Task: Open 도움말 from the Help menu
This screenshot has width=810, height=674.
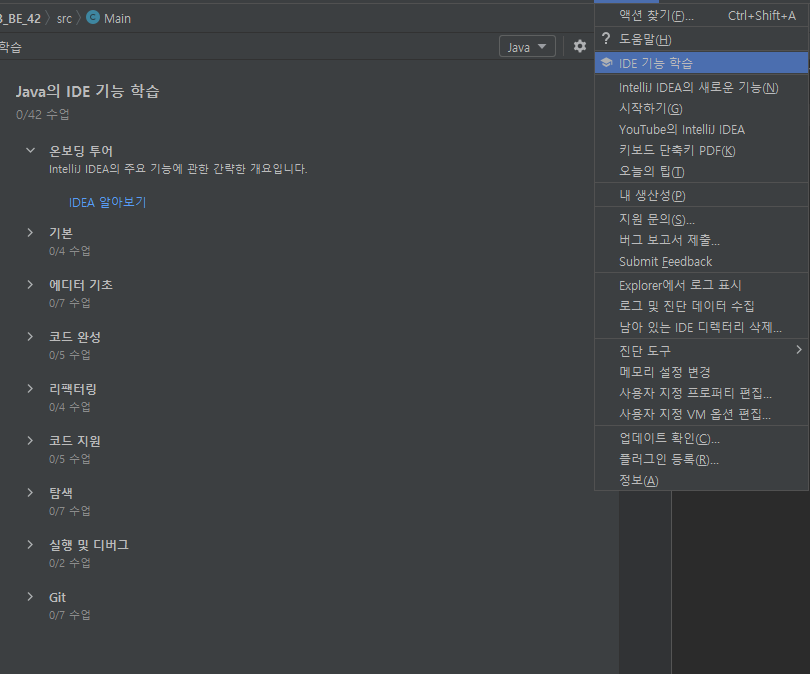Action: [x=702, y=39]
